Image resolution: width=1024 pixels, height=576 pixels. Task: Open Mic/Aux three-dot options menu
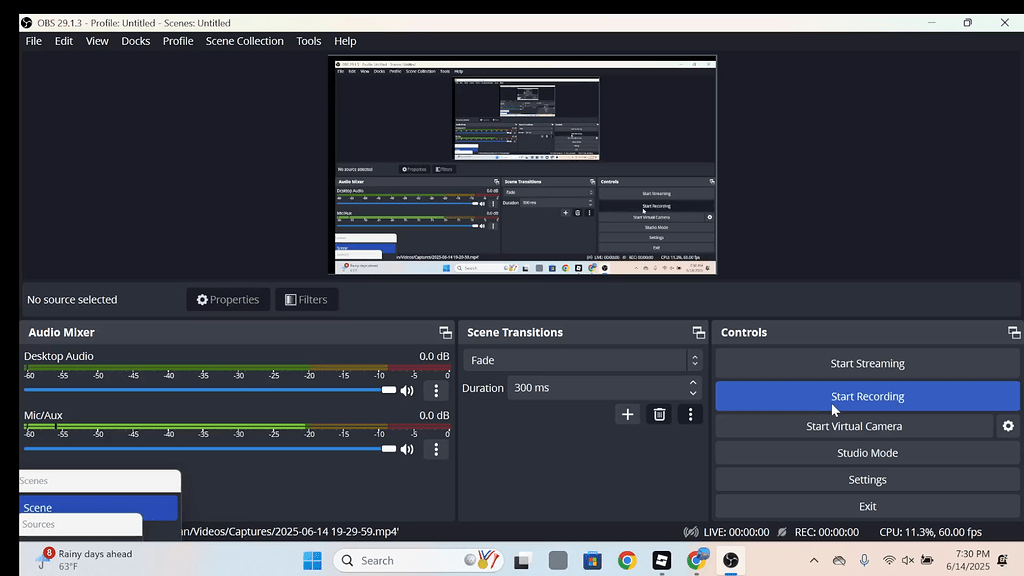point(436,450)
